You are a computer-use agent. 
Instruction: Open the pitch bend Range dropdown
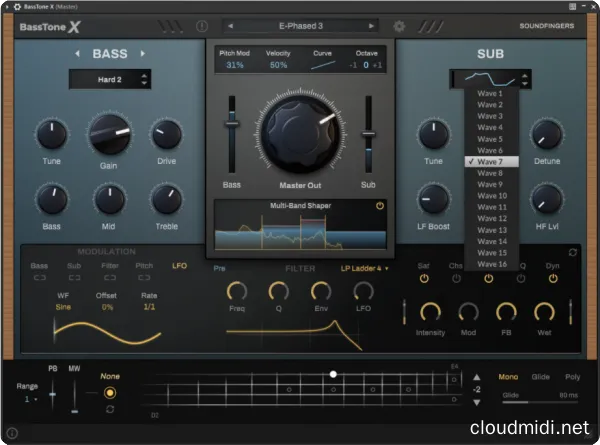pos(31,399)
